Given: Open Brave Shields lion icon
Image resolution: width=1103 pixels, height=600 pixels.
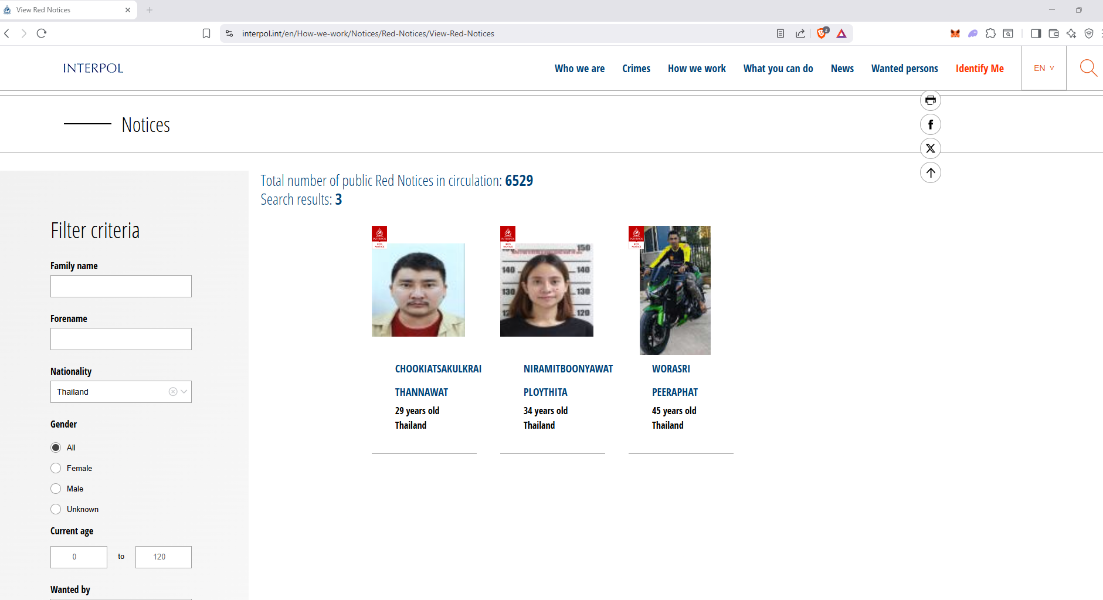Looking at the screenshot, I should point(822,33).
